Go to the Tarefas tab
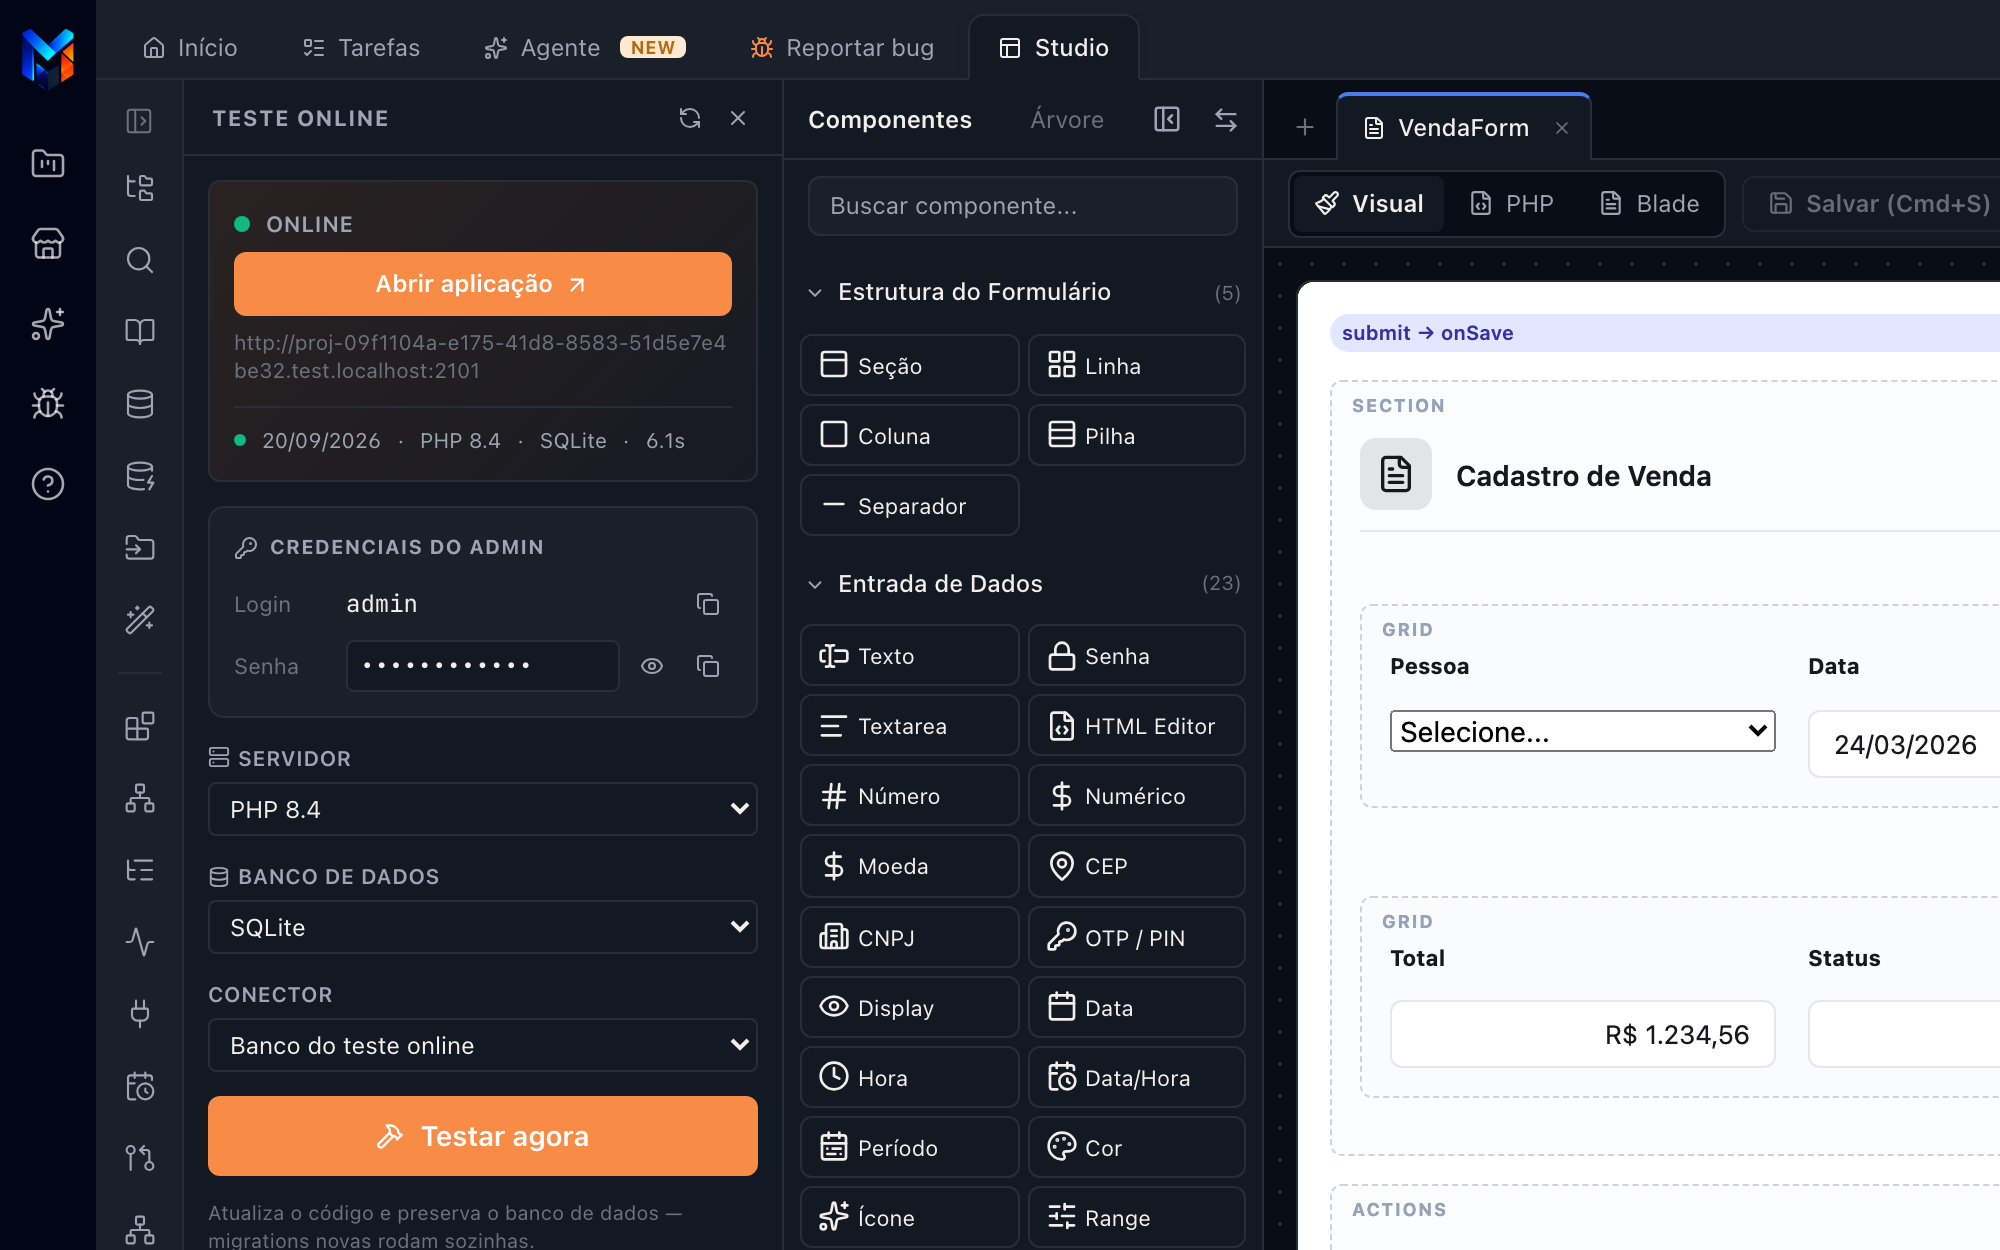The height and width of the screenshot is (1250, 2000). click(361, 48)
